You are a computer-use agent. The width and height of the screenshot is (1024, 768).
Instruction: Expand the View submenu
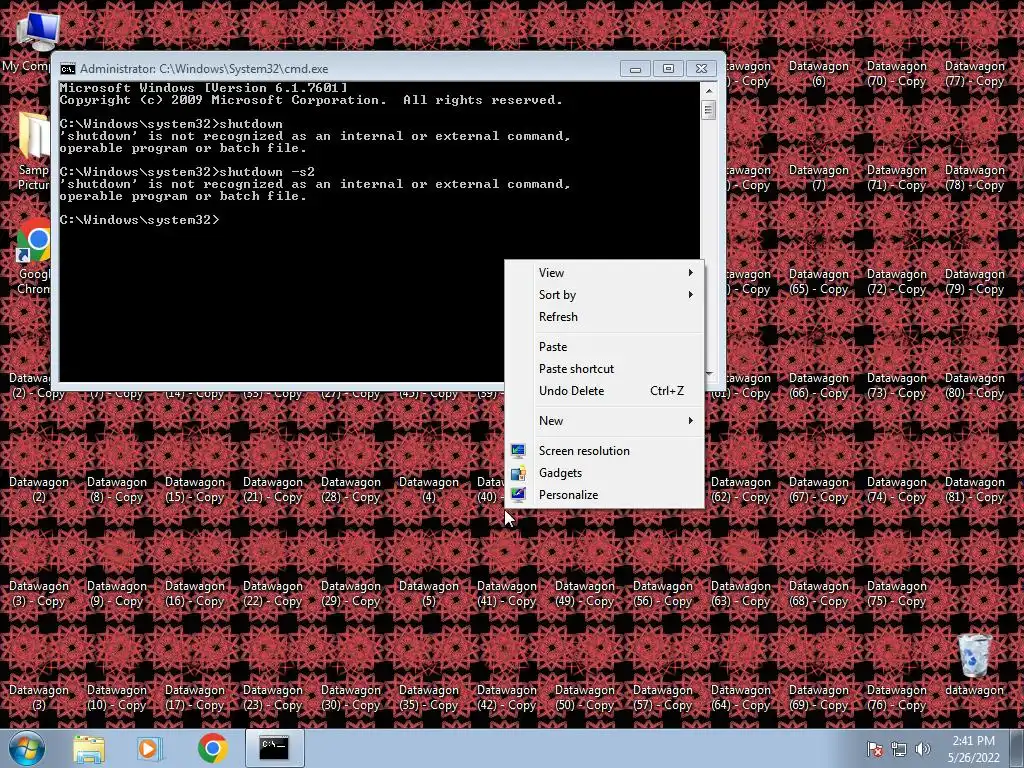605,273
